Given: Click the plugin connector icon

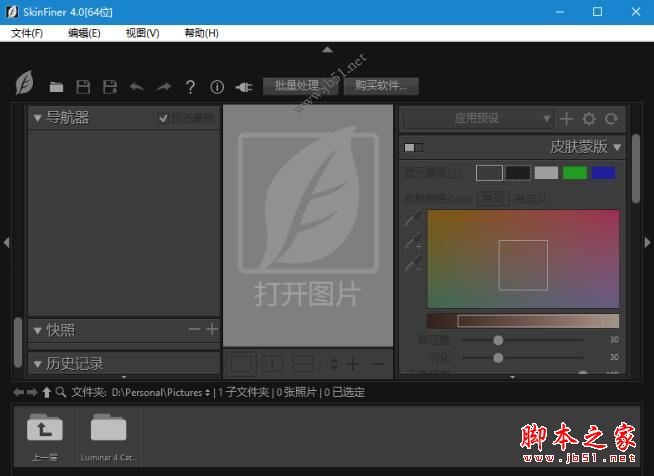Looking at the screenshot, I should click(244, 87).
